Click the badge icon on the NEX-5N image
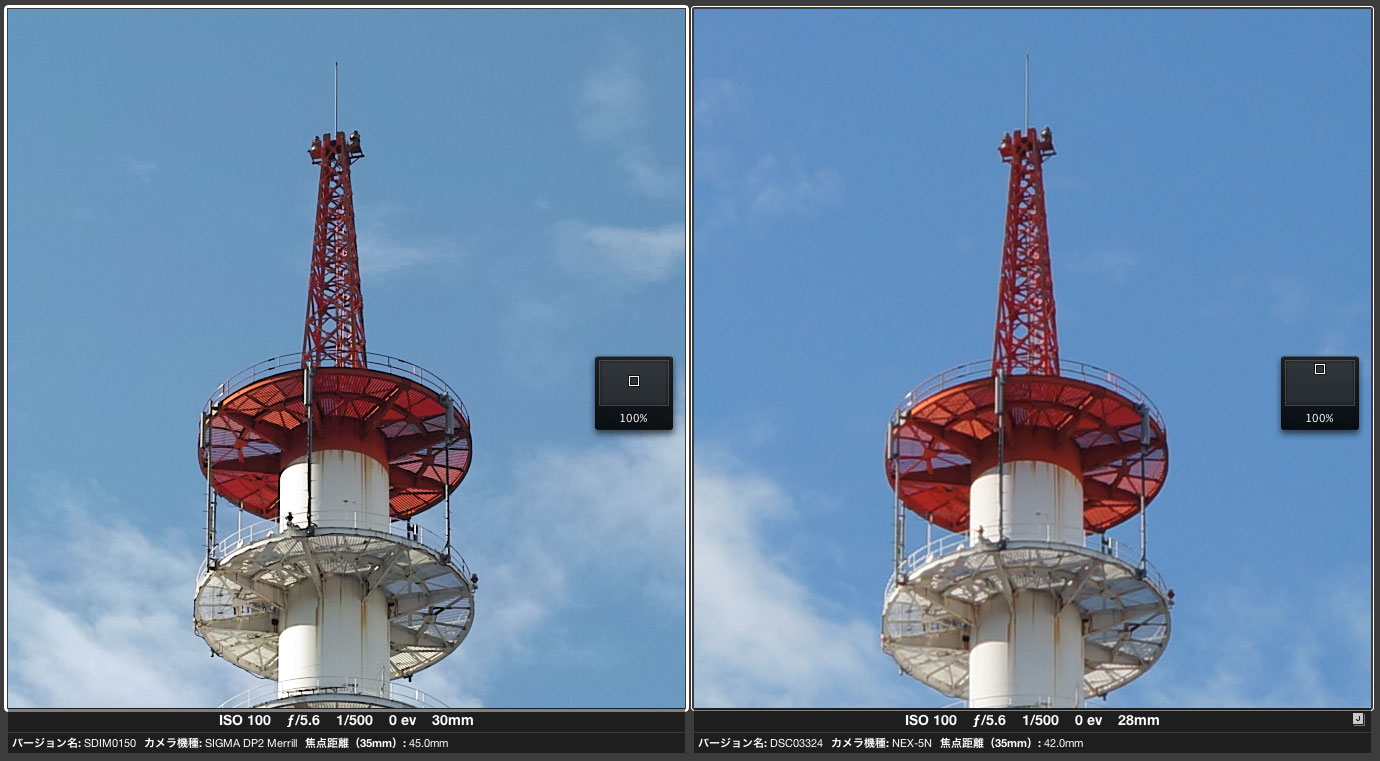This screenshot has height=761, width=1380. click(1358, 719)
